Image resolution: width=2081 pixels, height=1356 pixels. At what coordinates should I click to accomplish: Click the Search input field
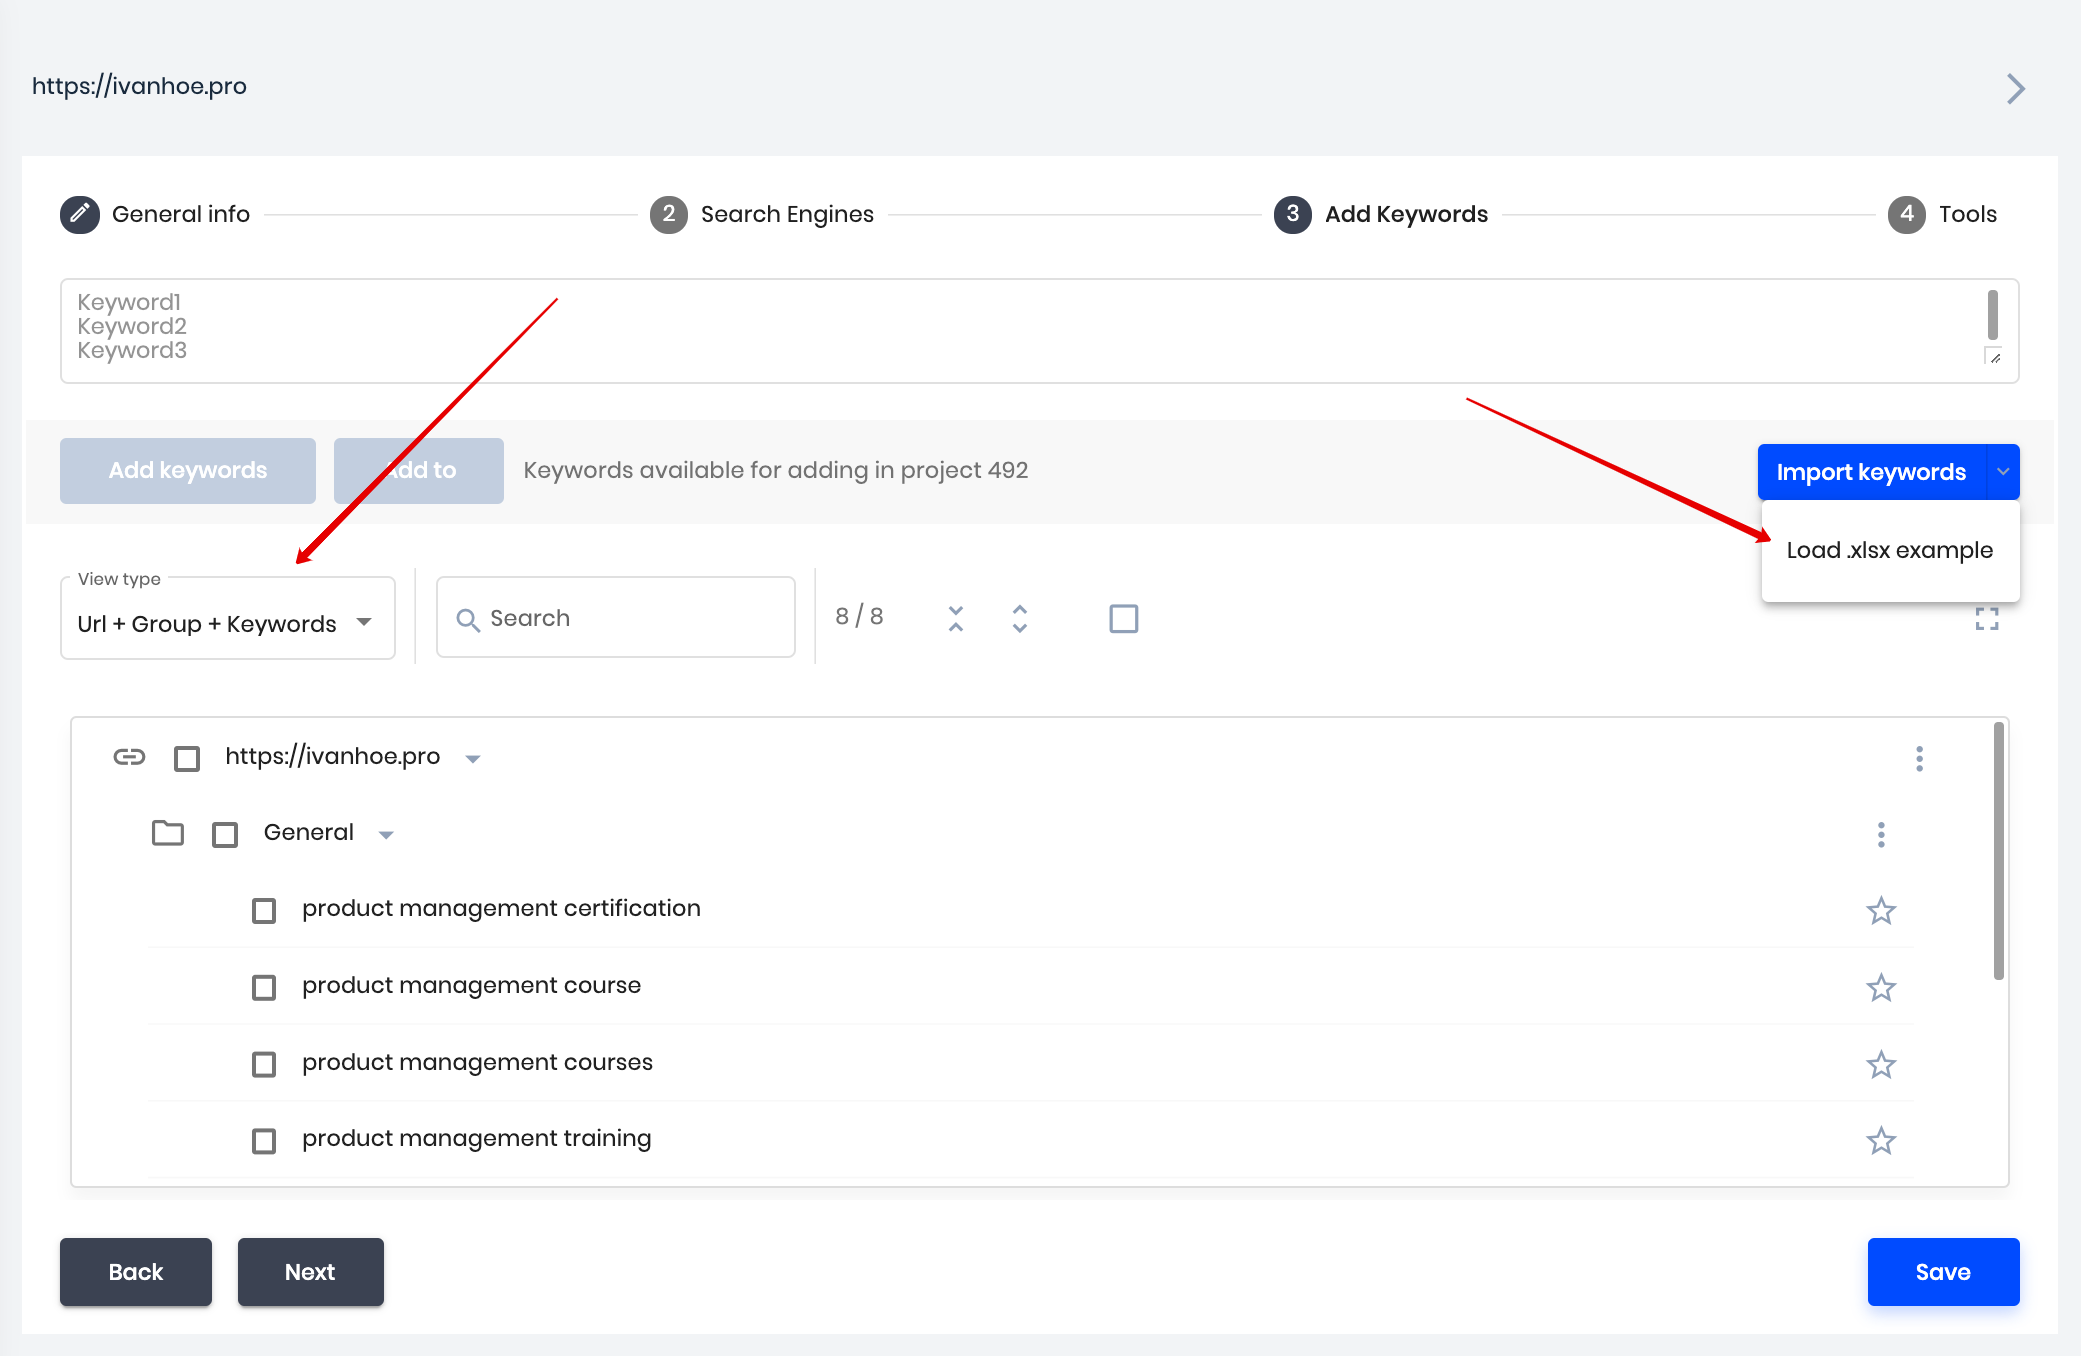[x=614, y=617]
